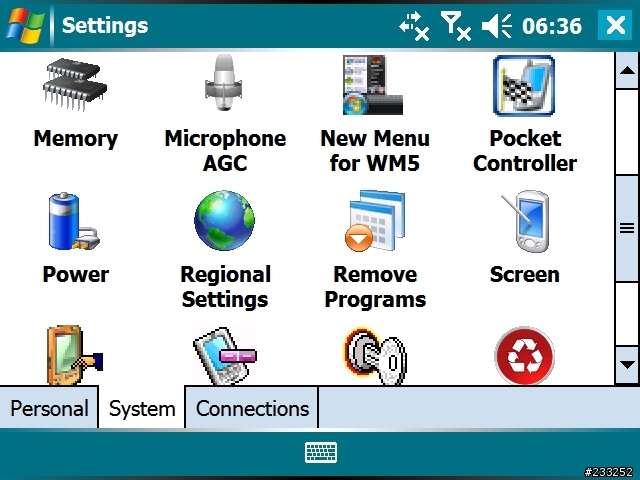
Task: Select the System tab
Action: [142, 408]
